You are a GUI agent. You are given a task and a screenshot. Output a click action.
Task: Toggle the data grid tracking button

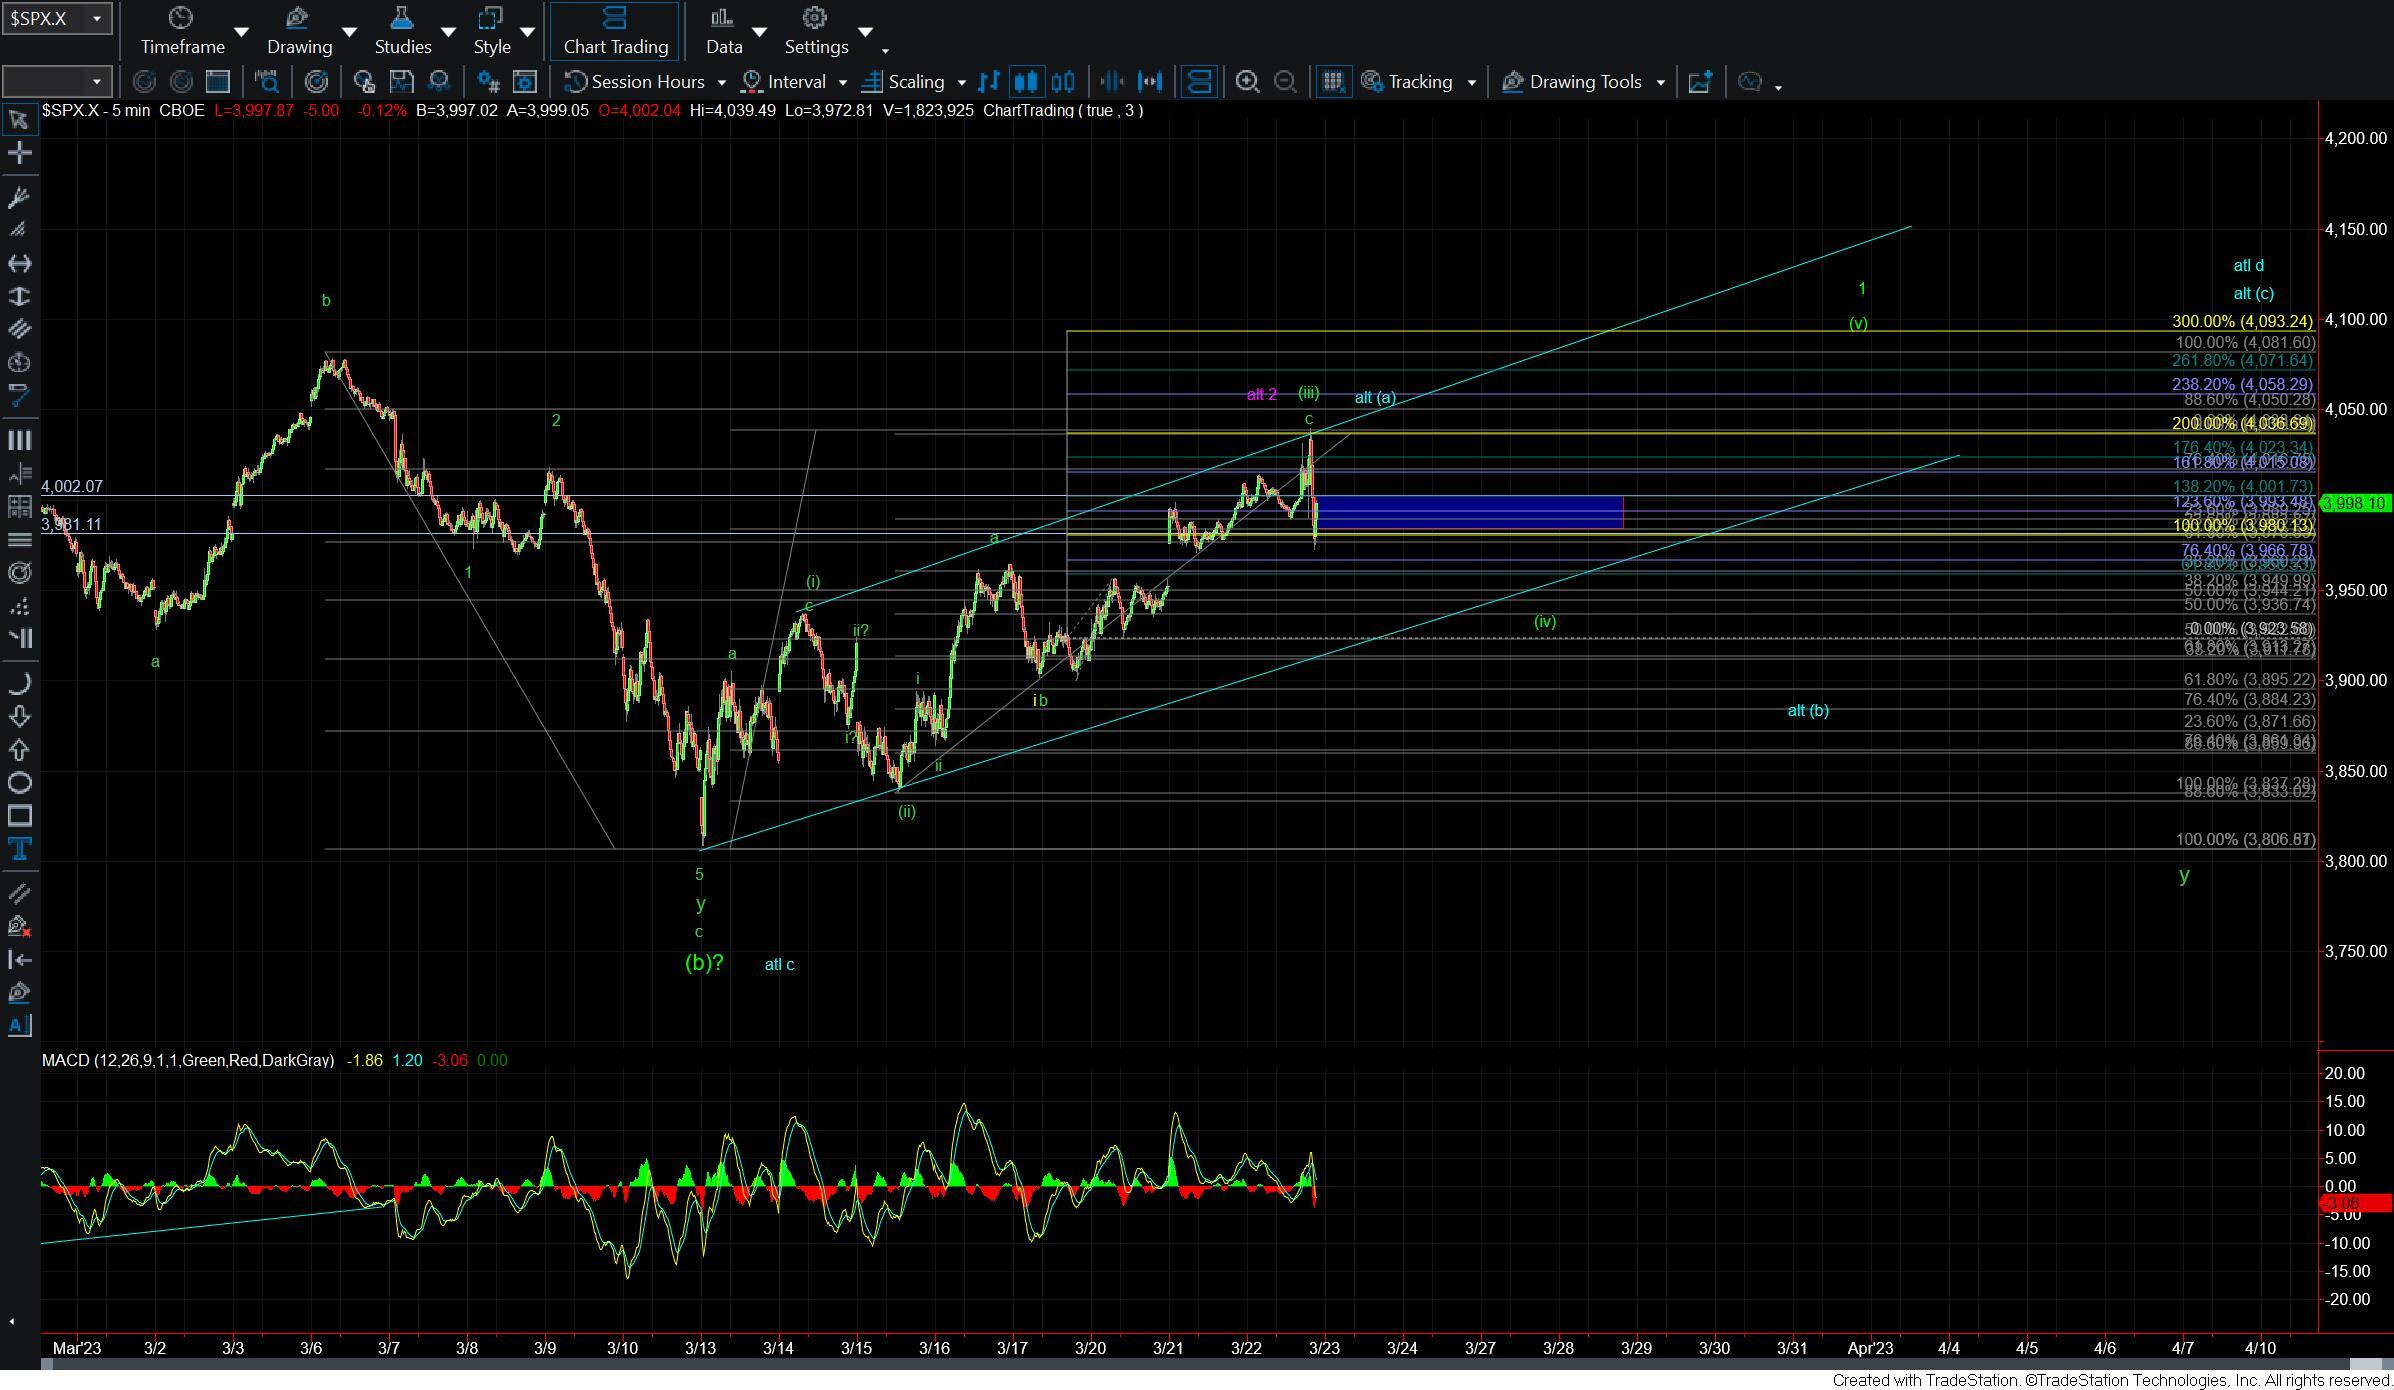tap(1333, 82)
